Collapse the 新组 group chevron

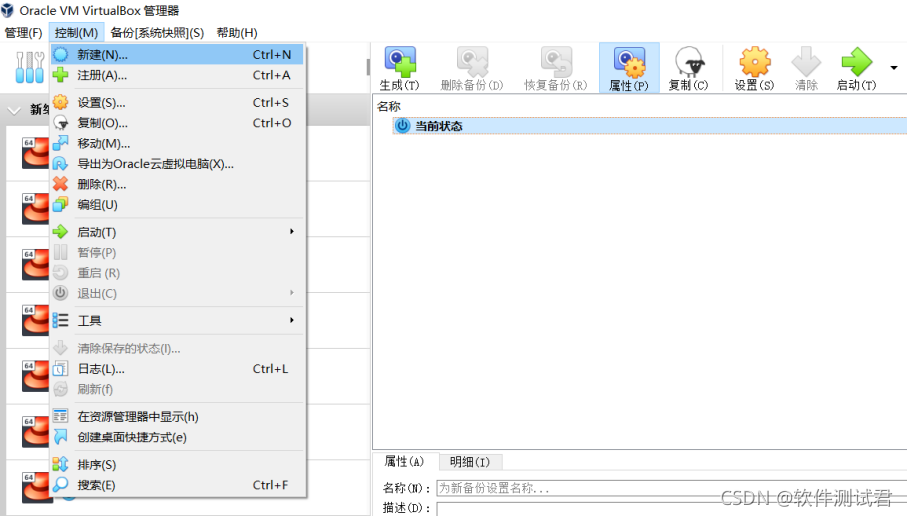coord(14,109)
